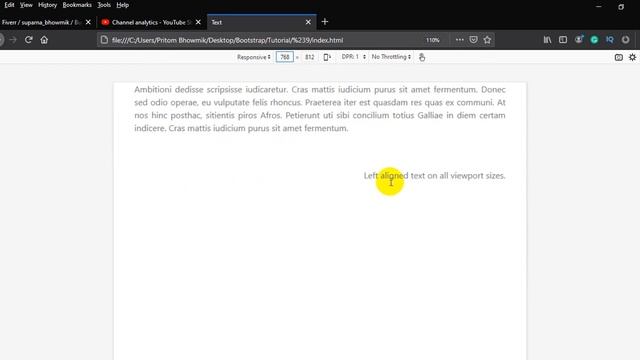Click the paragraph starting 'Ambitioni dedisse scripsisse'

point(320,109)
